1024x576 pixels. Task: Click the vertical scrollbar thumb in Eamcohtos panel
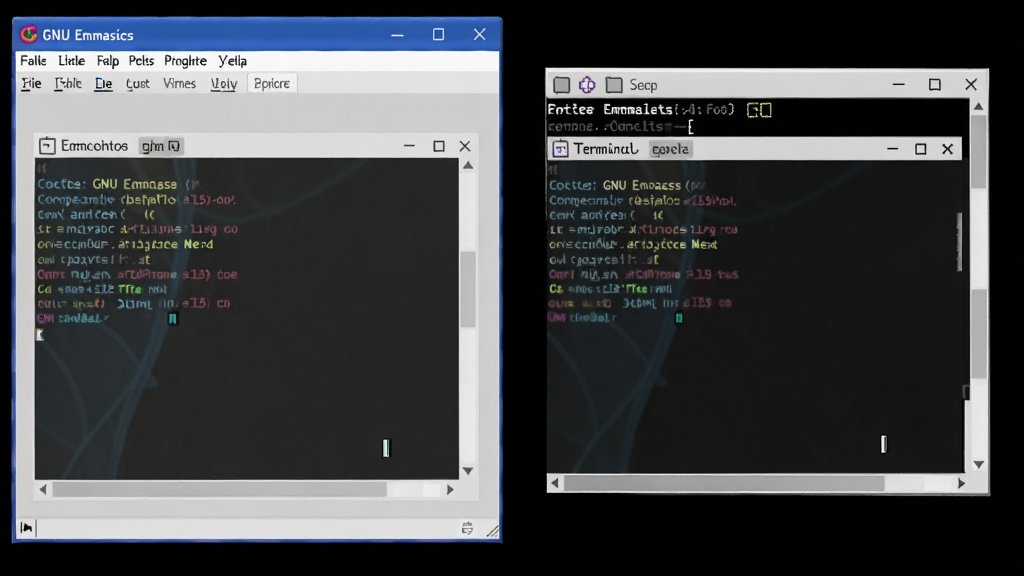click(468, 289)
